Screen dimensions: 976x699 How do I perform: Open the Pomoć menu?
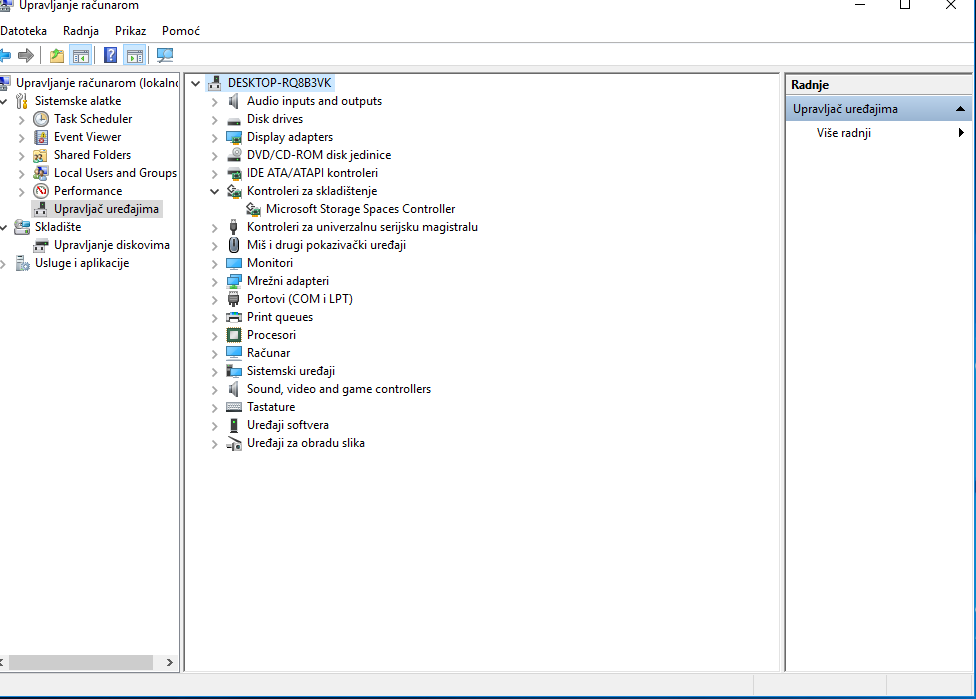tap(181, 31)
